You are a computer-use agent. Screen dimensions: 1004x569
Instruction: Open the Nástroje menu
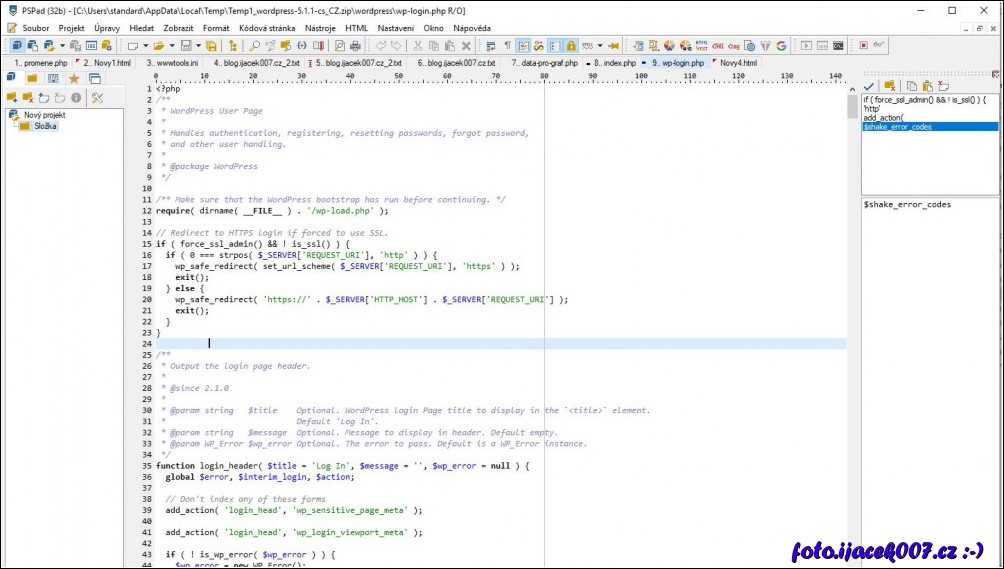click(x=321, y=28)
